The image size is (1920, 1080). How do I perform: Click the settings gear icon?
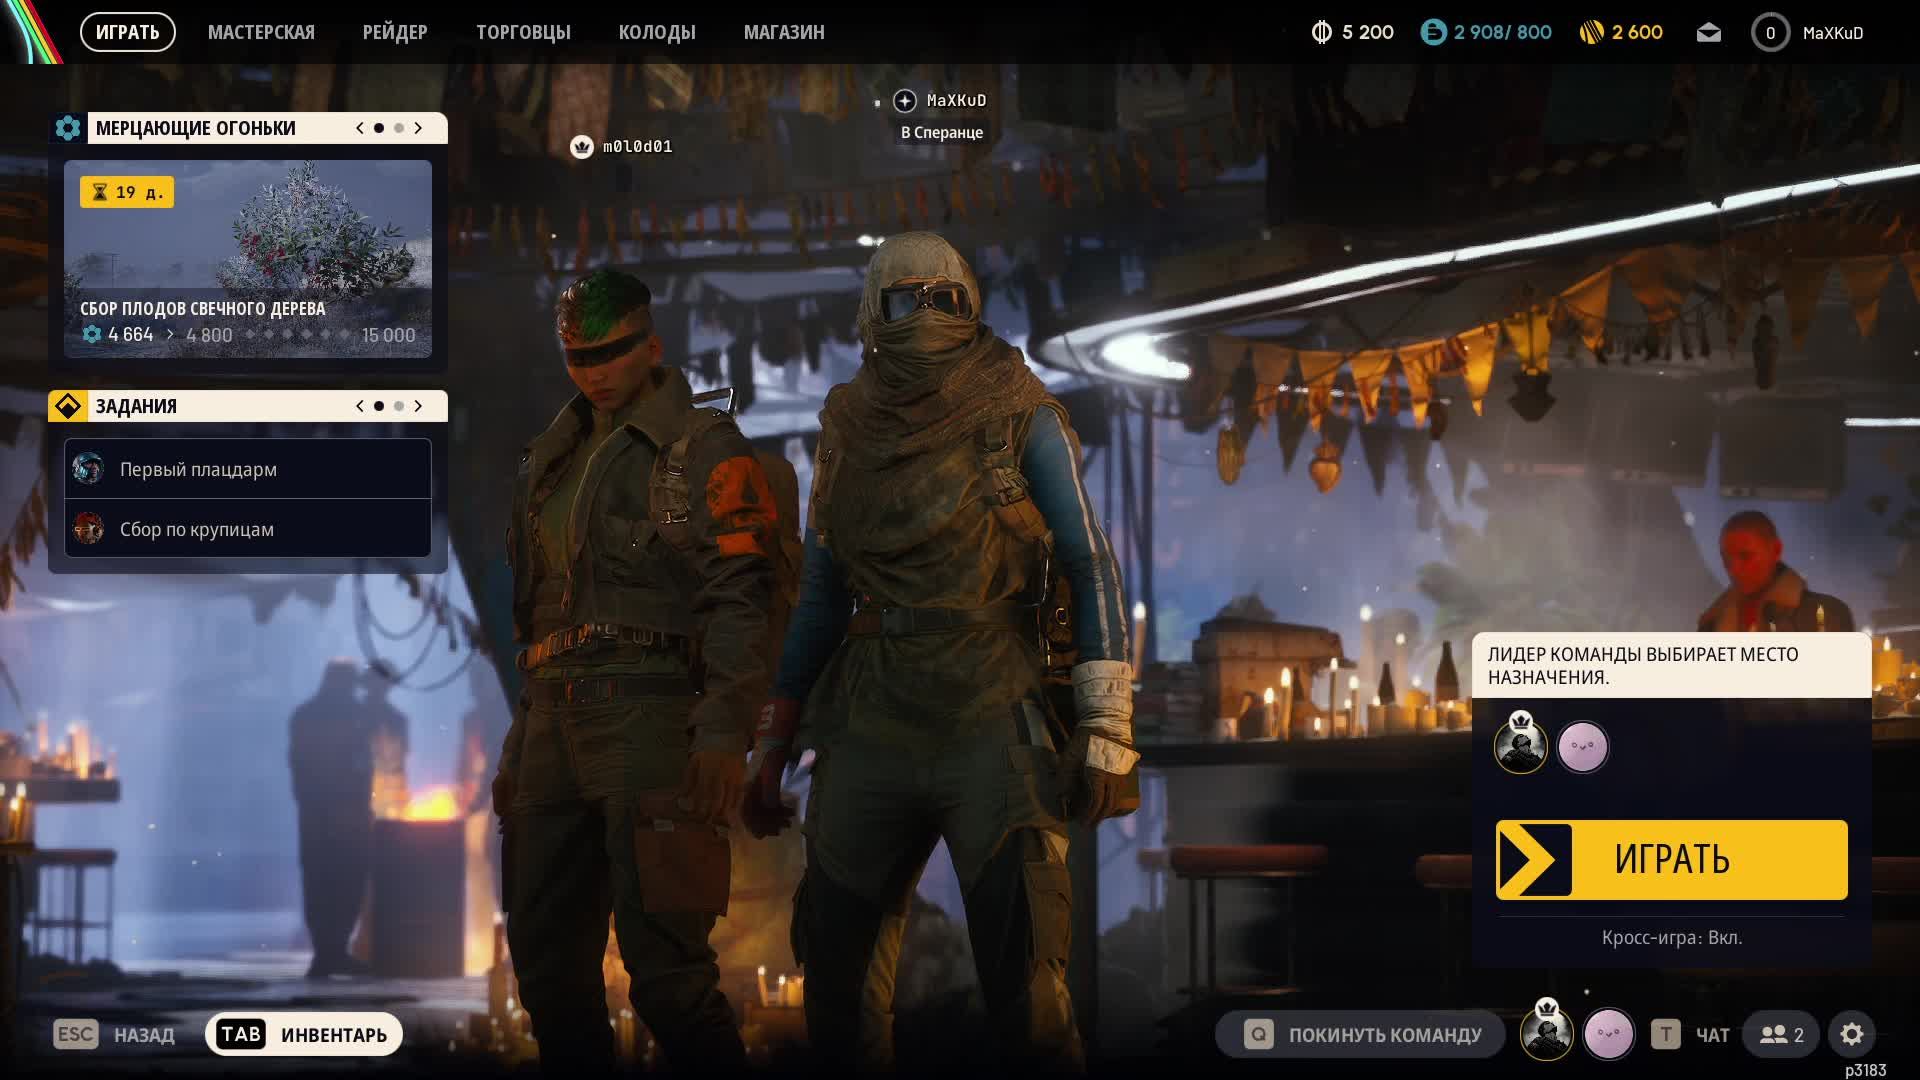1851,1034
